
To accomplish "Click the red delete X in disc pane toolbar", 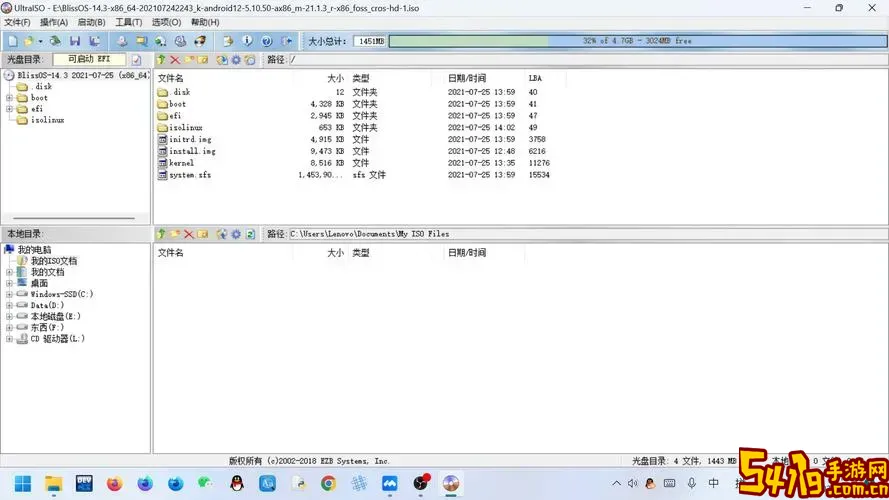I will pyautogui.click(x=175, y=60).
